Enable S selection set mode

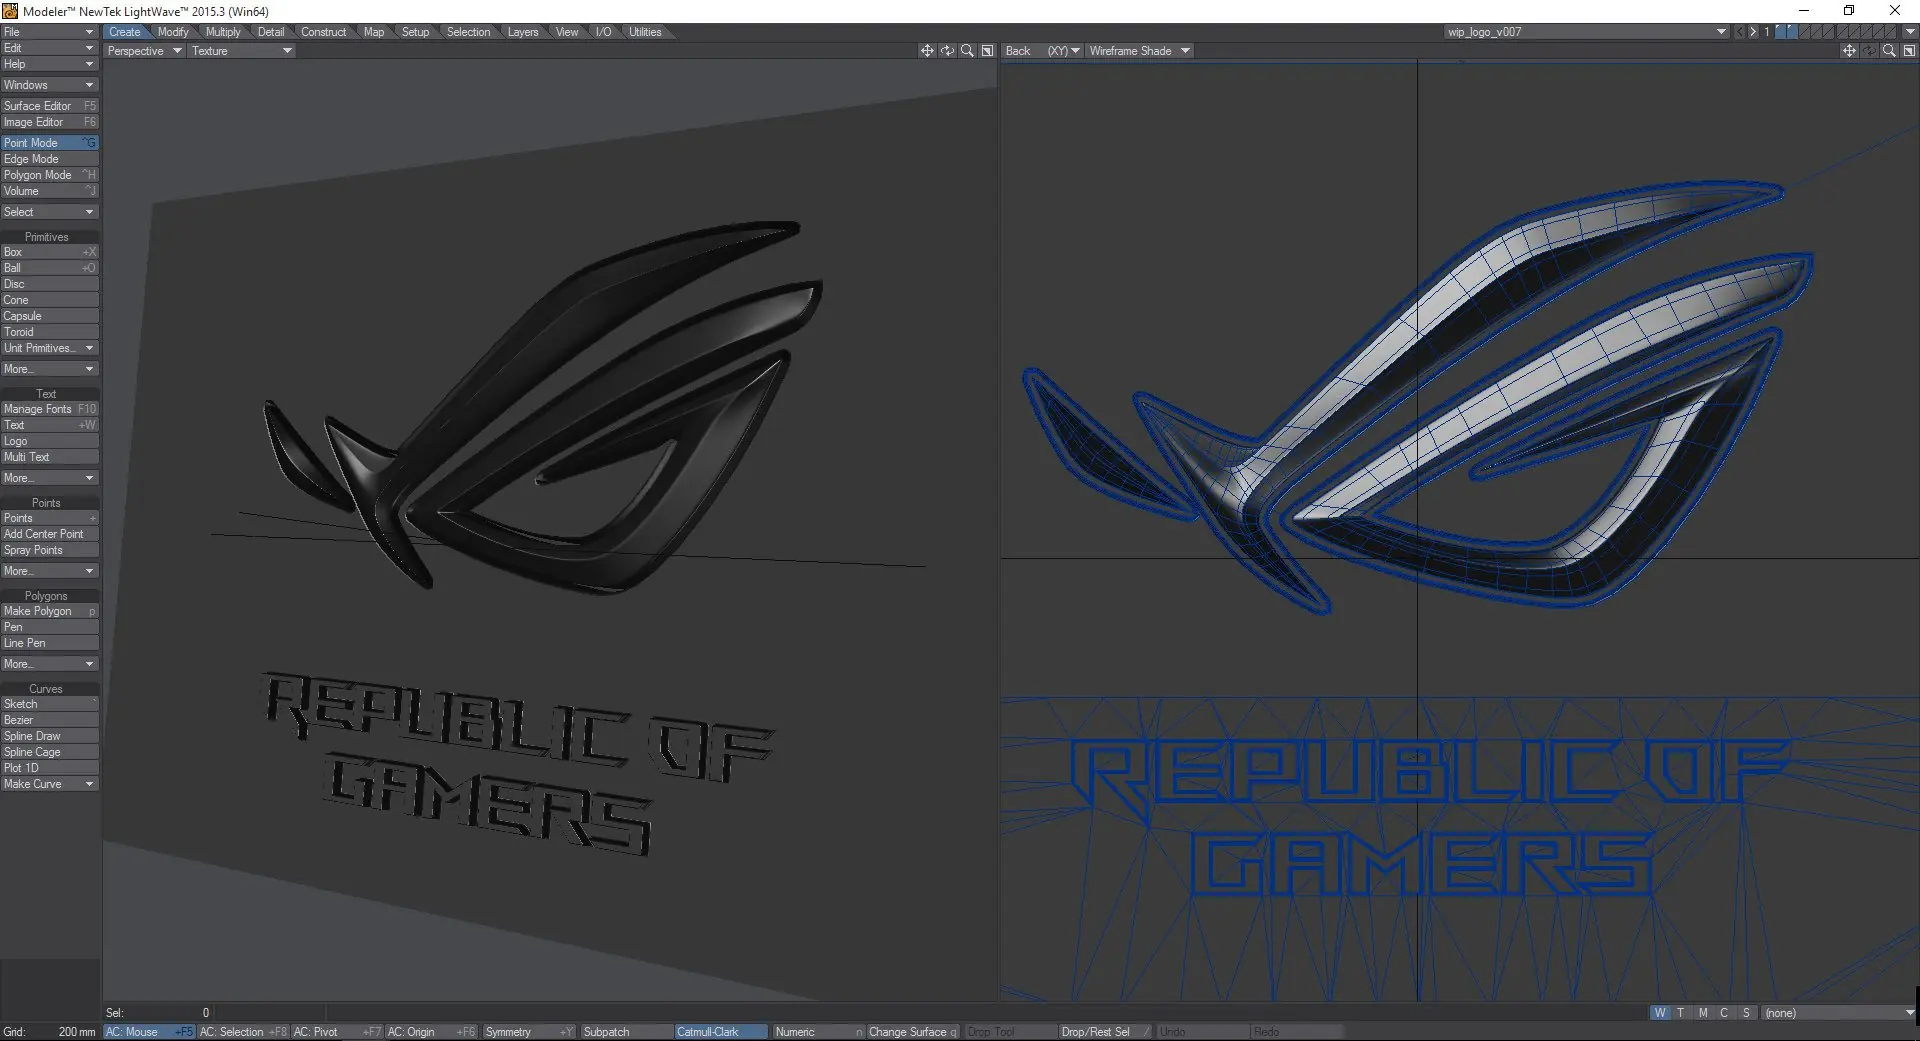pyautogui.click(x=1746, y=1013)
